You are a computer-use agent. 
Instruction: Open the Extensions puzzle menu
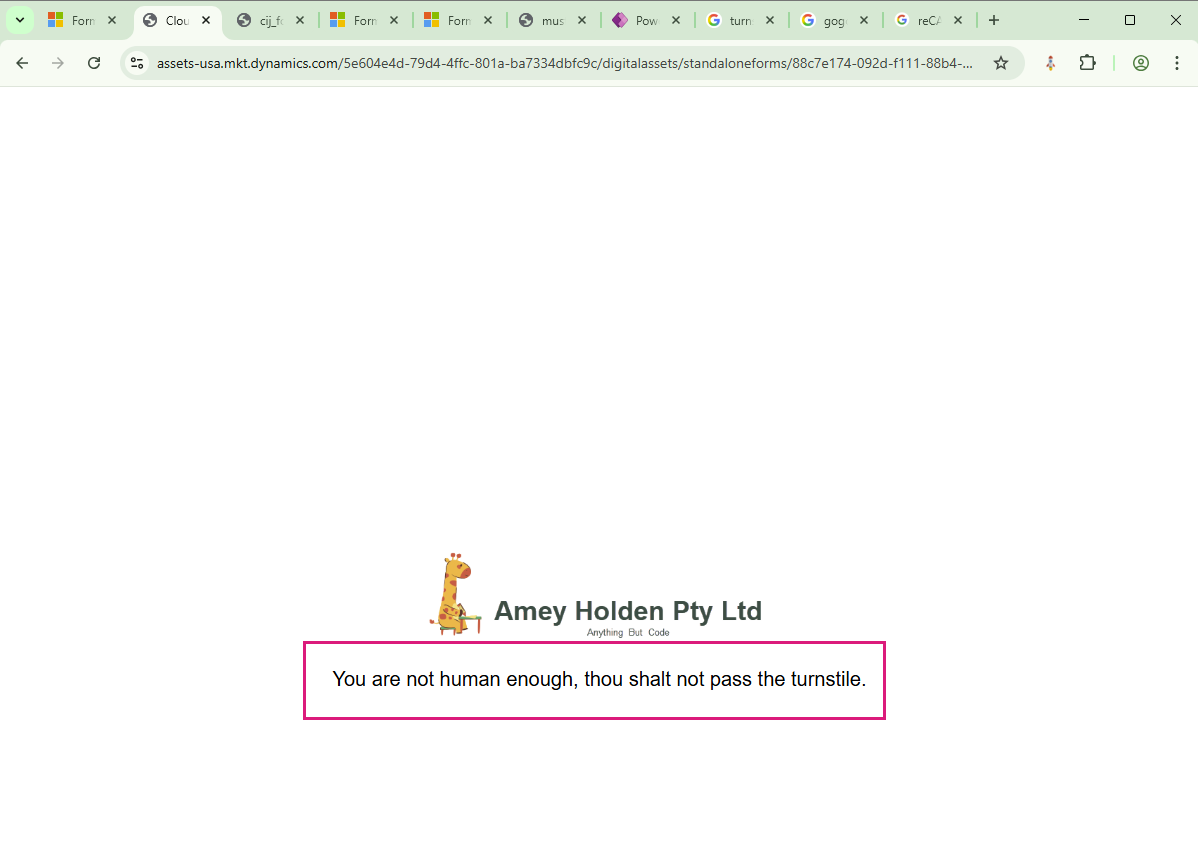click(1087, 63)
